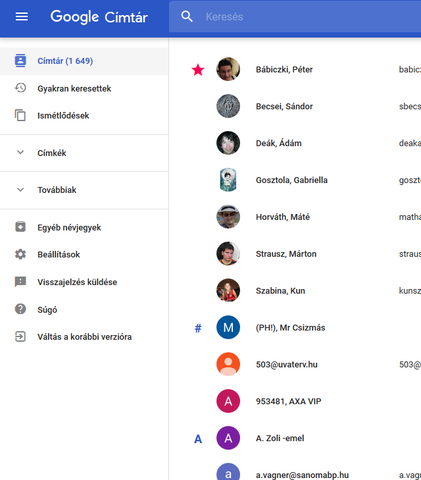This screenshot has height=480, width=421.
Task: Click the Google Címtár logo
Action: 99,17
